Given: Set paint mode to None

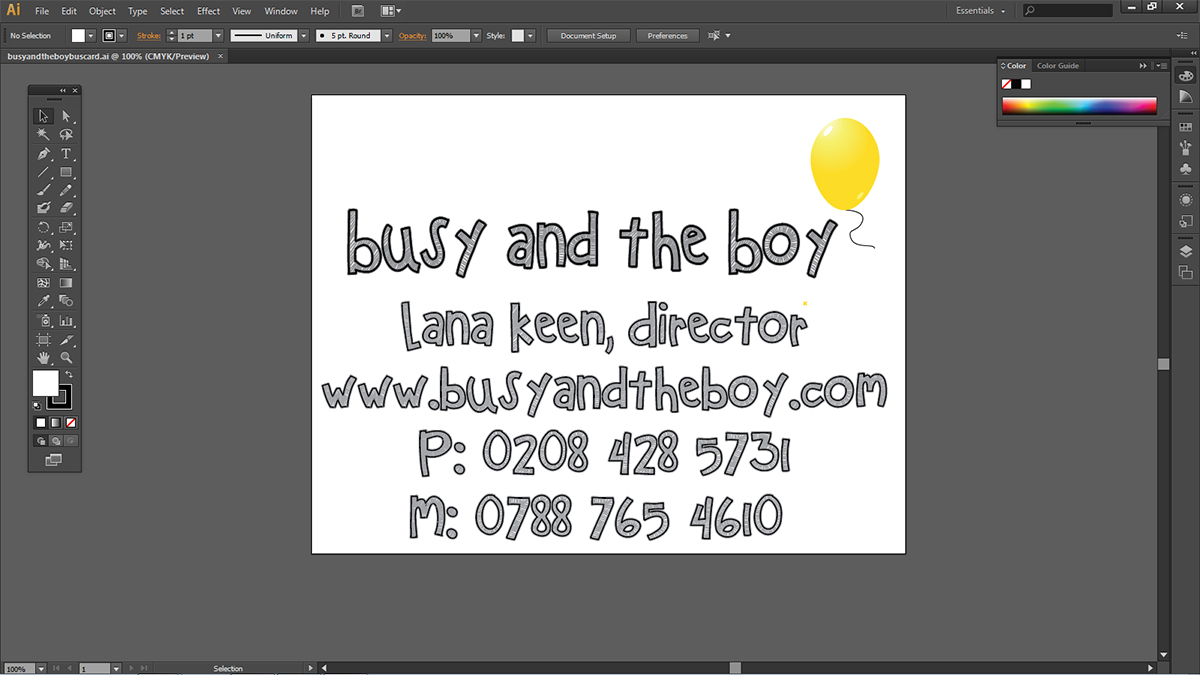Looking at the screenshot, I should [71, 423].
